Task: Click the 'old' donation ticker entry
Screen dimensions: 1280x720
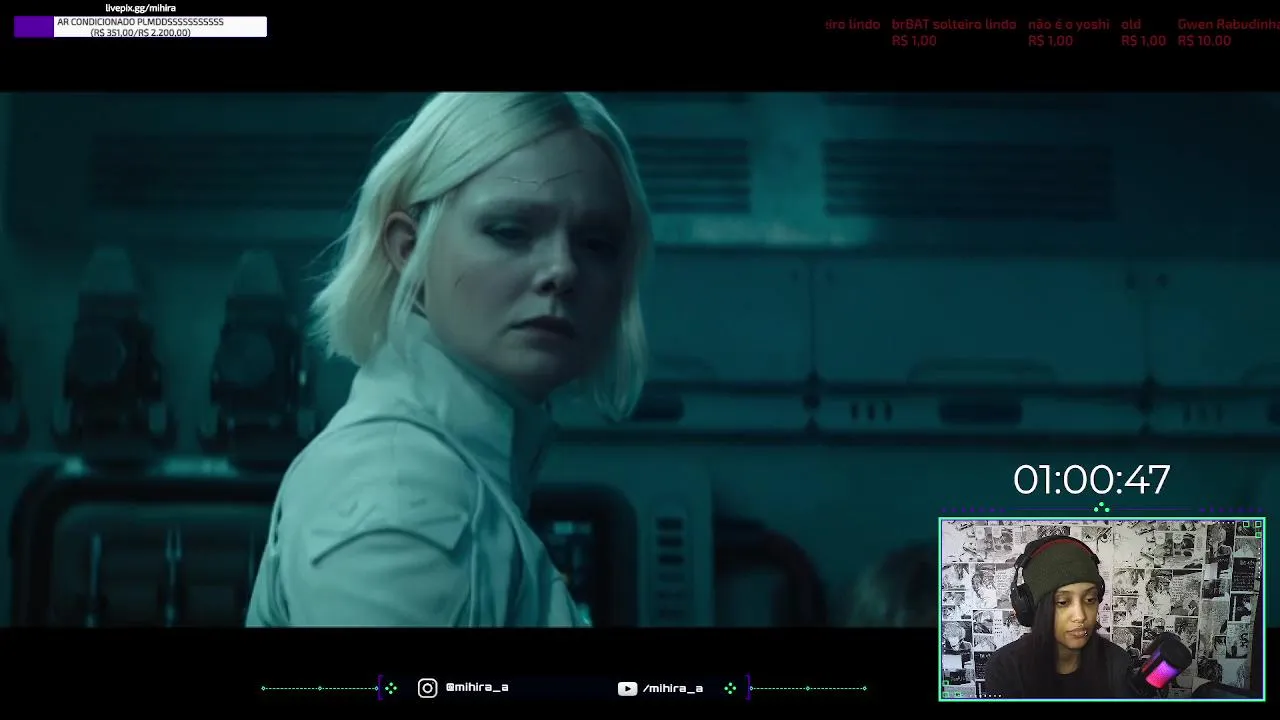Action: pos(1143,32)
